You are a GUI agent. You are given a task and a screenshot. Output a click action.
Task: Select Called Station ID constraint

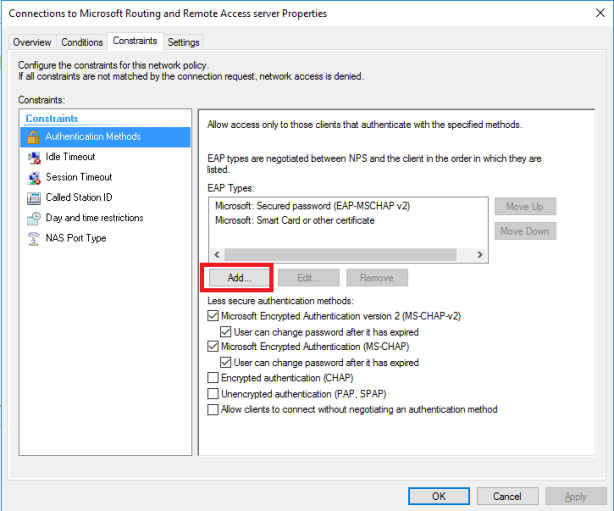[105, 198]
